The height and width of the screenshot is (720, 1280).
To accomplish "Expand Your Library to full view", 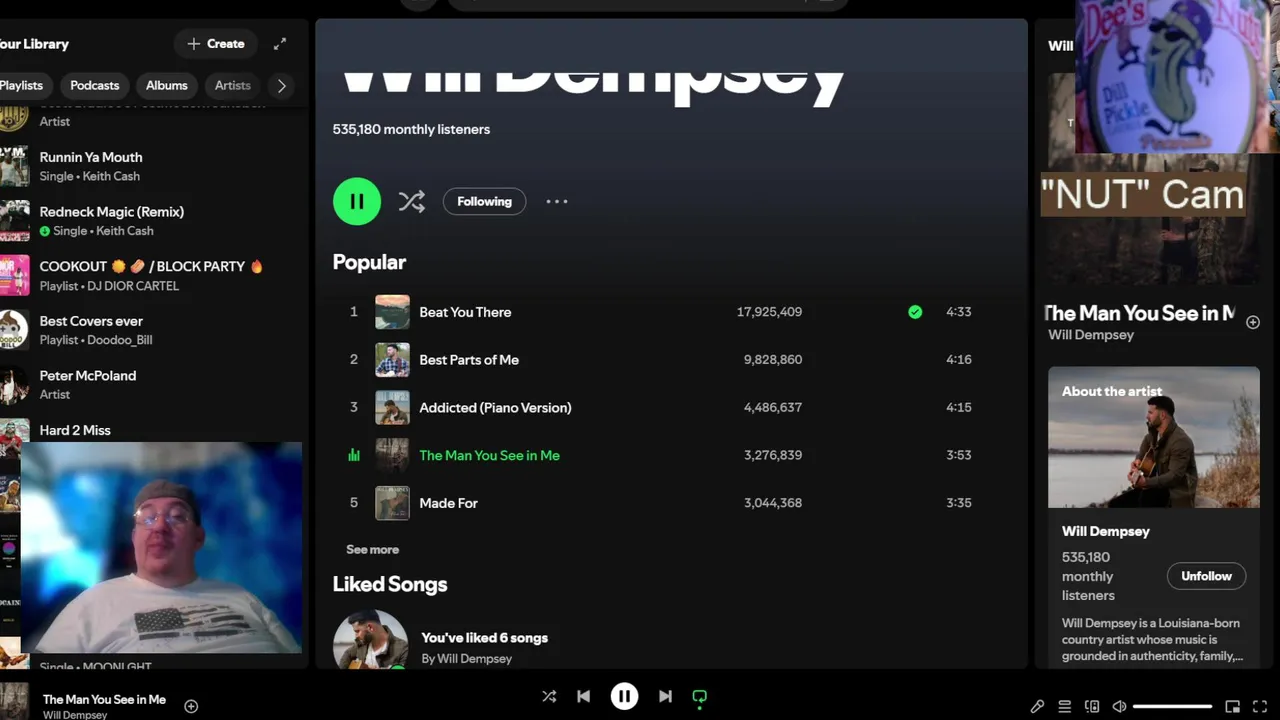I will tap(280, 44).
